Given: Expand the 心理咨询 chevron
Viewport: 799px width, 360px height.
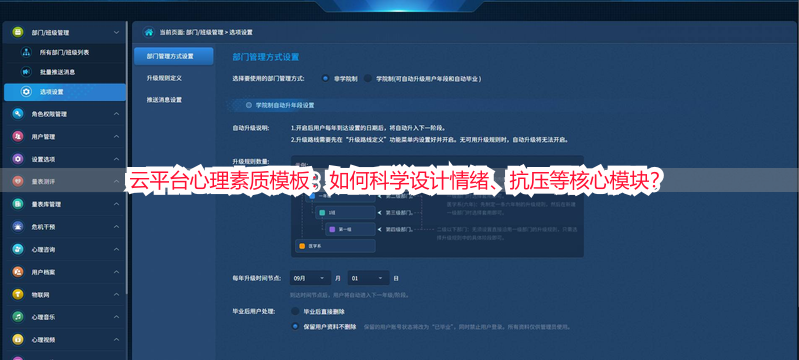Looking at the screenshot, I should tap(116, 249).
